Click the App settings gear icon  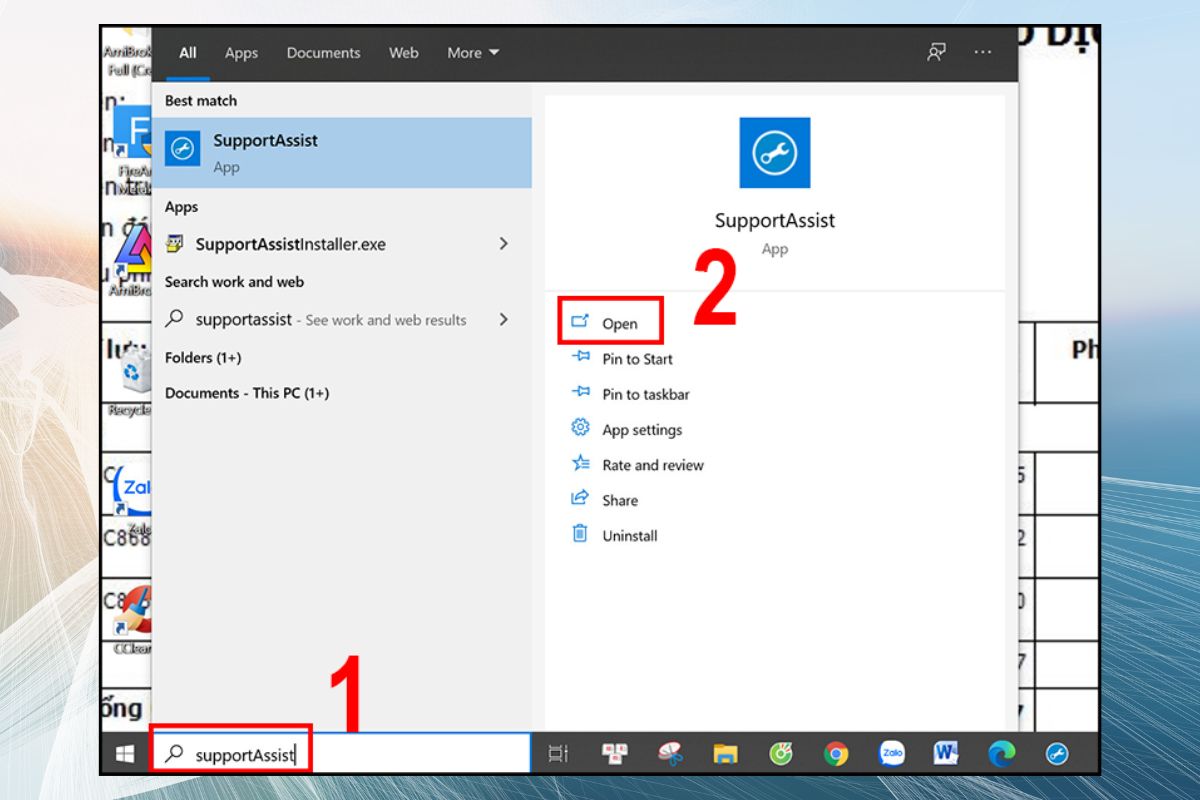(x=580, y=428)
